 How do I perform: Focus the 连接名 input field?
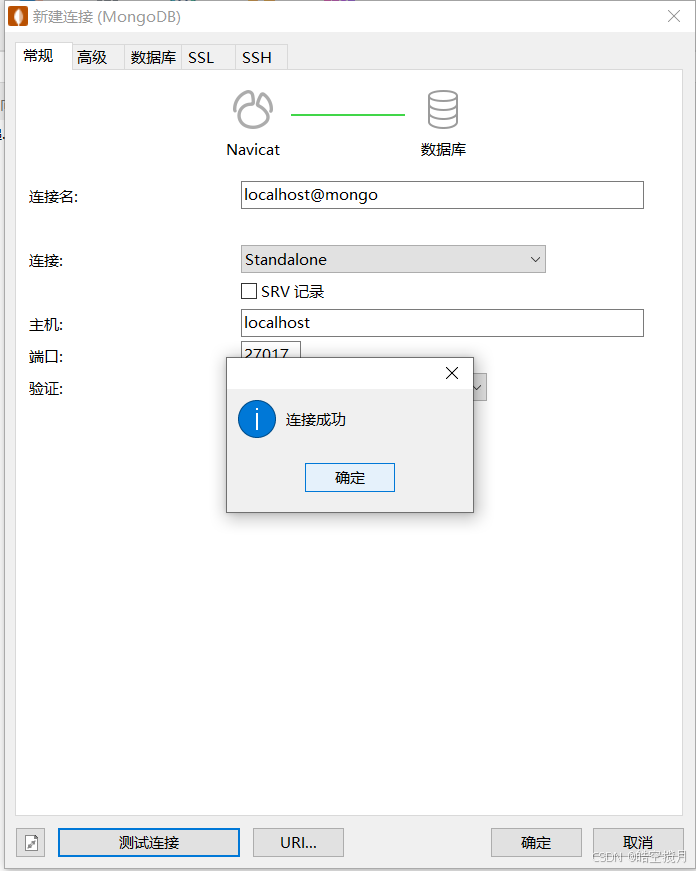[x=442, y=195]
